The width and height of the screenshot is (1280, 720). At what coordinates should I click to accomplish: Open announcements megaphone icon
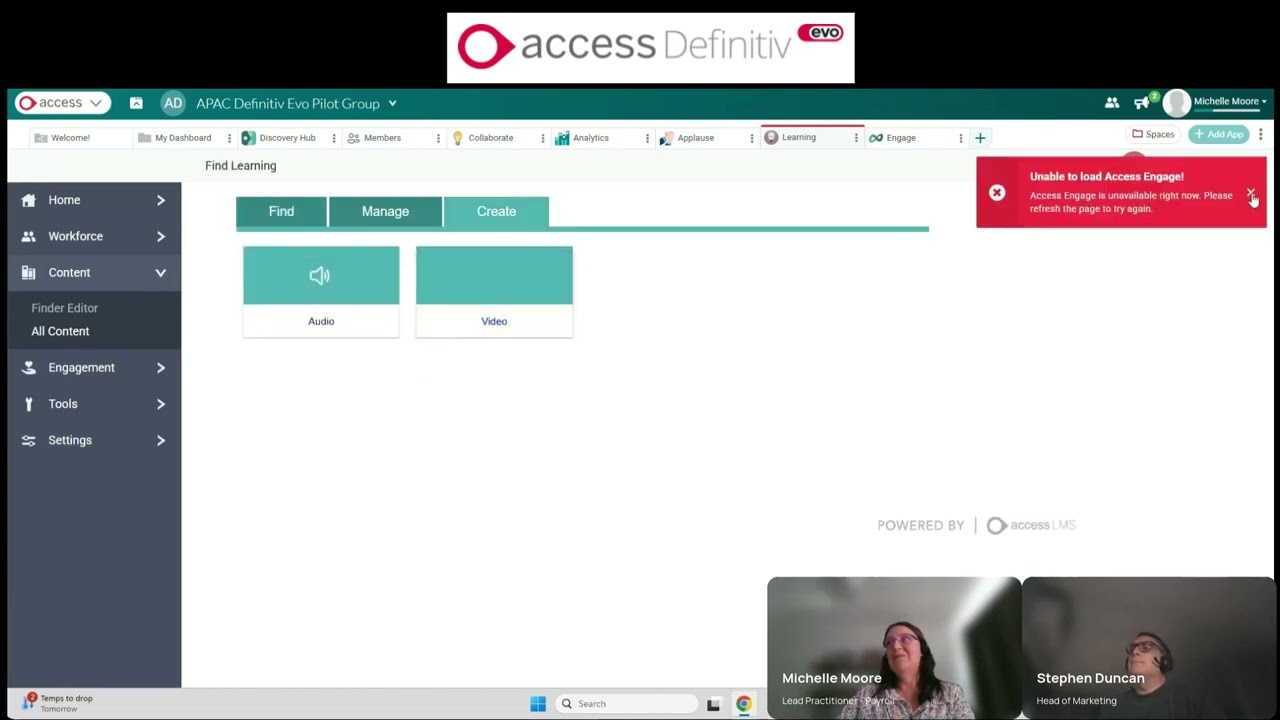[1141, 103]
